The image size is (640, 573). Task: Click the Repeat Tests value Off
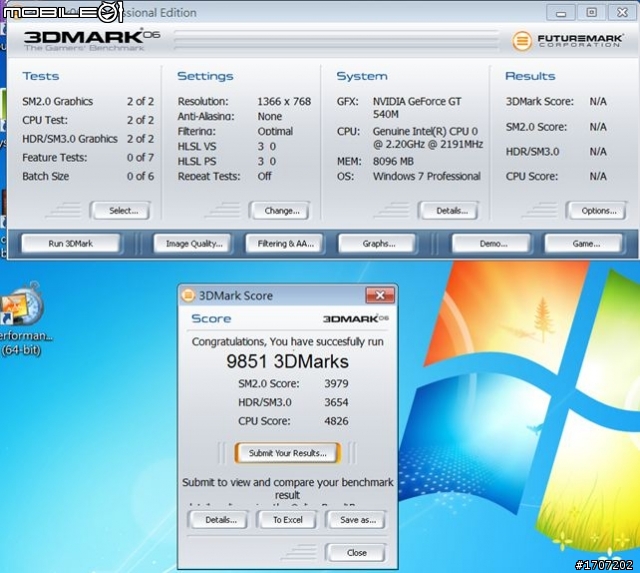(264, 176)
